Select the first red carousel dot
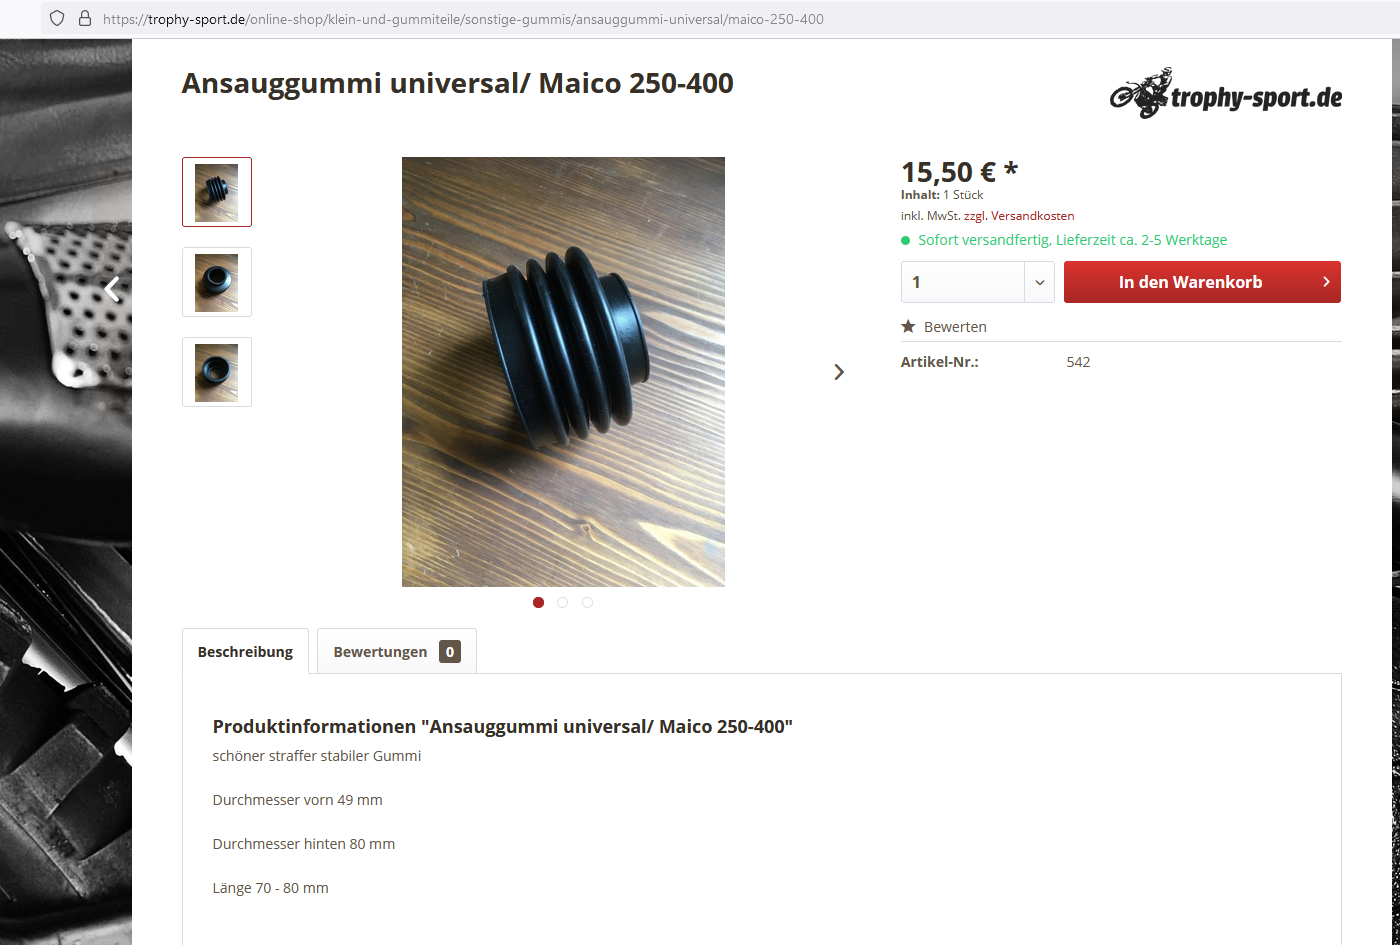 (x=538, y=602)
